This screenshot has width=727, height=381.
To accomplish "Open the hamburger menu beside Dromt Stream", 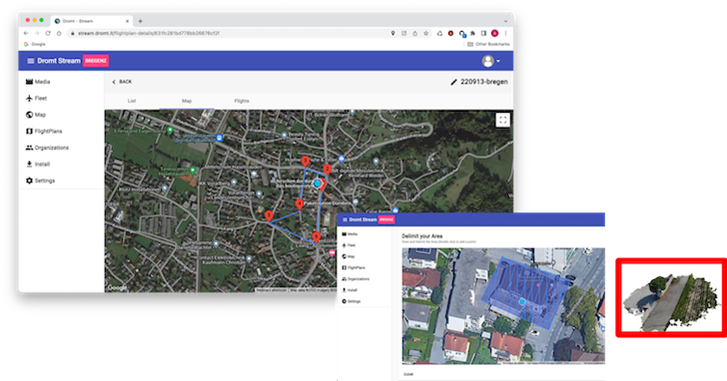I will click(31, 61).
